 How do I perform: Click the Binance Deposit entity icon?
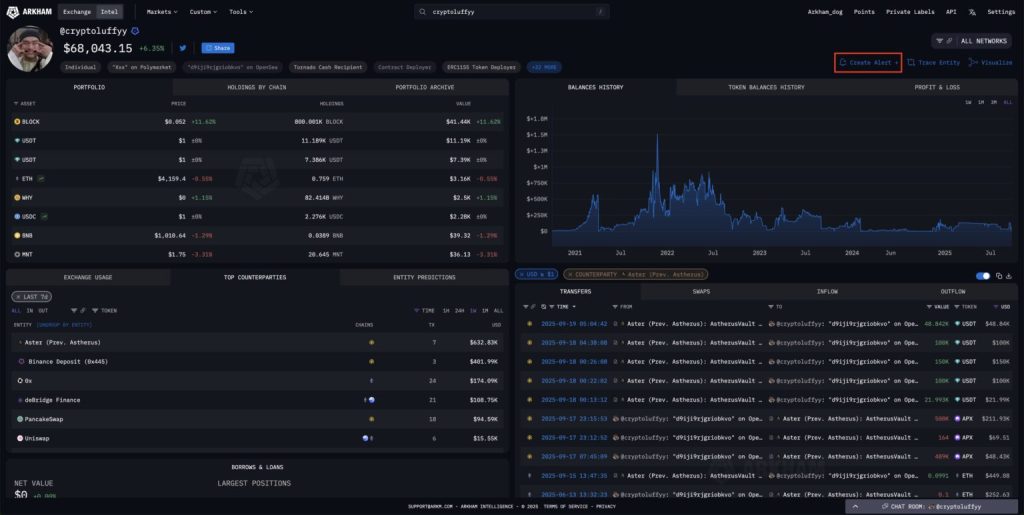pyautogui.click(x=22, y=362)
